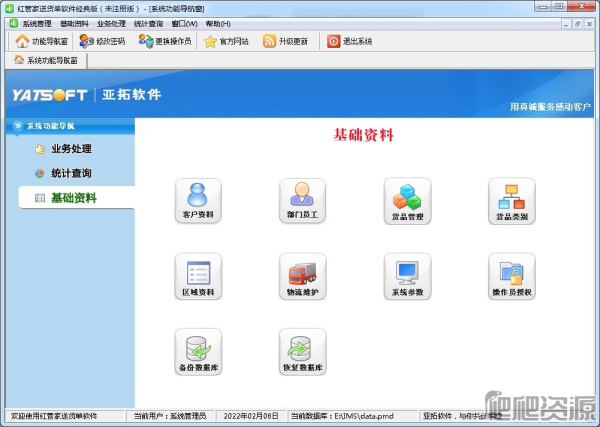Open 区域资料 region data icon
This screenshot has height=427, width=600.
click(x=198, y=276)
